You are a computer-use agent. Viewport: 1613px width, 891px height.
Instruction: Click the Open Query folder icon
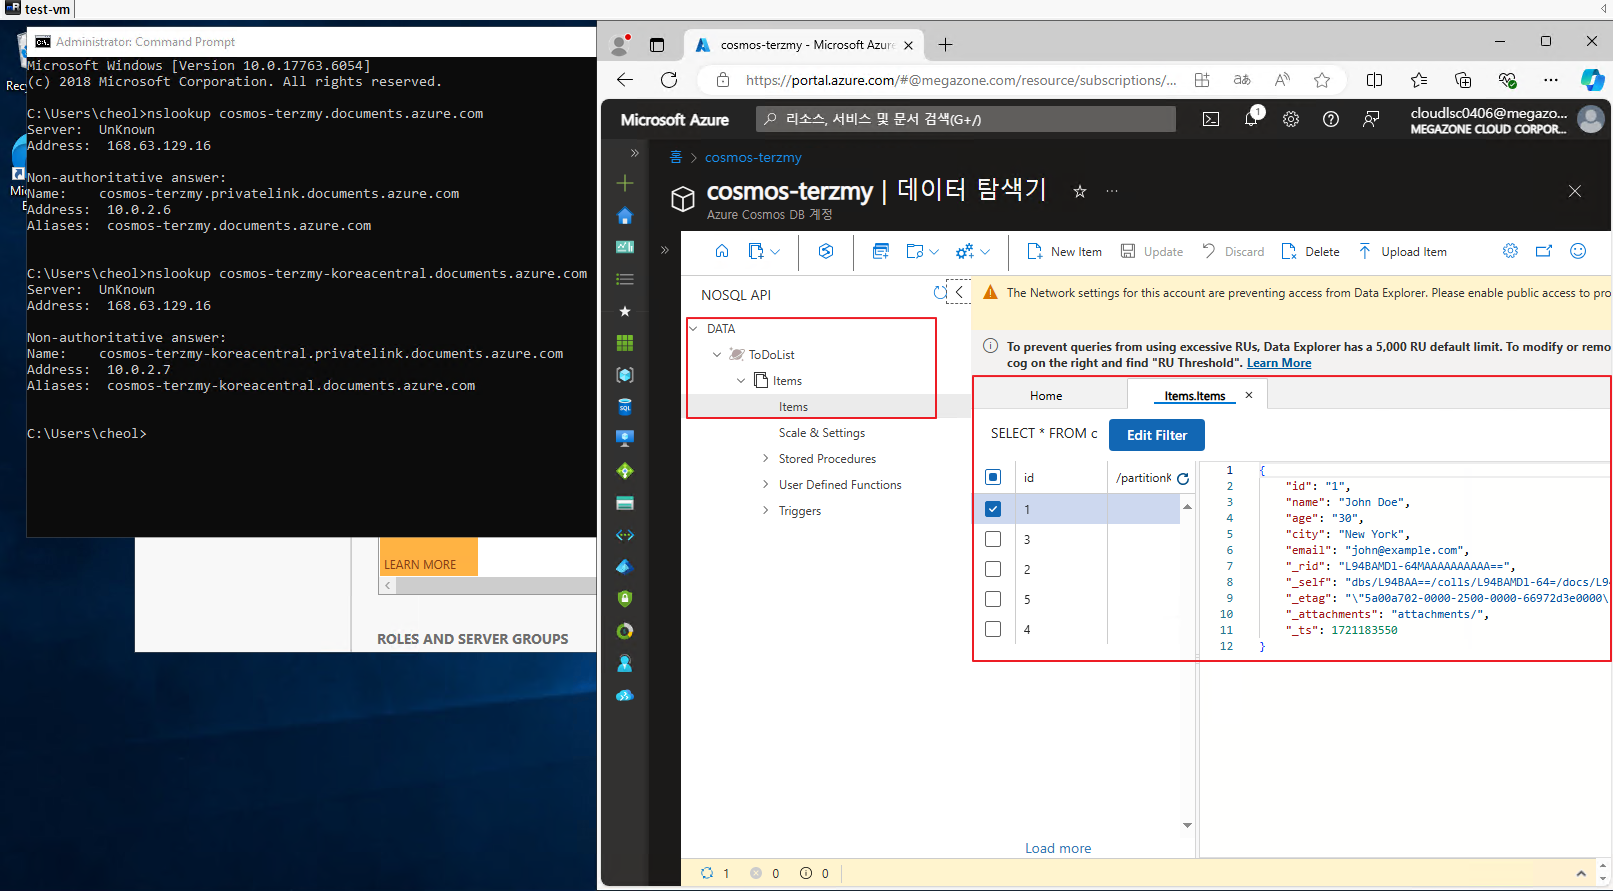[x=915, y=251]
